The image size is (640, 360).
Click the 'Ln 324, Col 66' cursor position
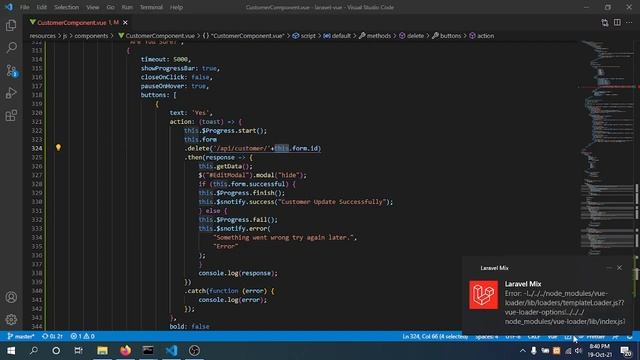[435, 336]
